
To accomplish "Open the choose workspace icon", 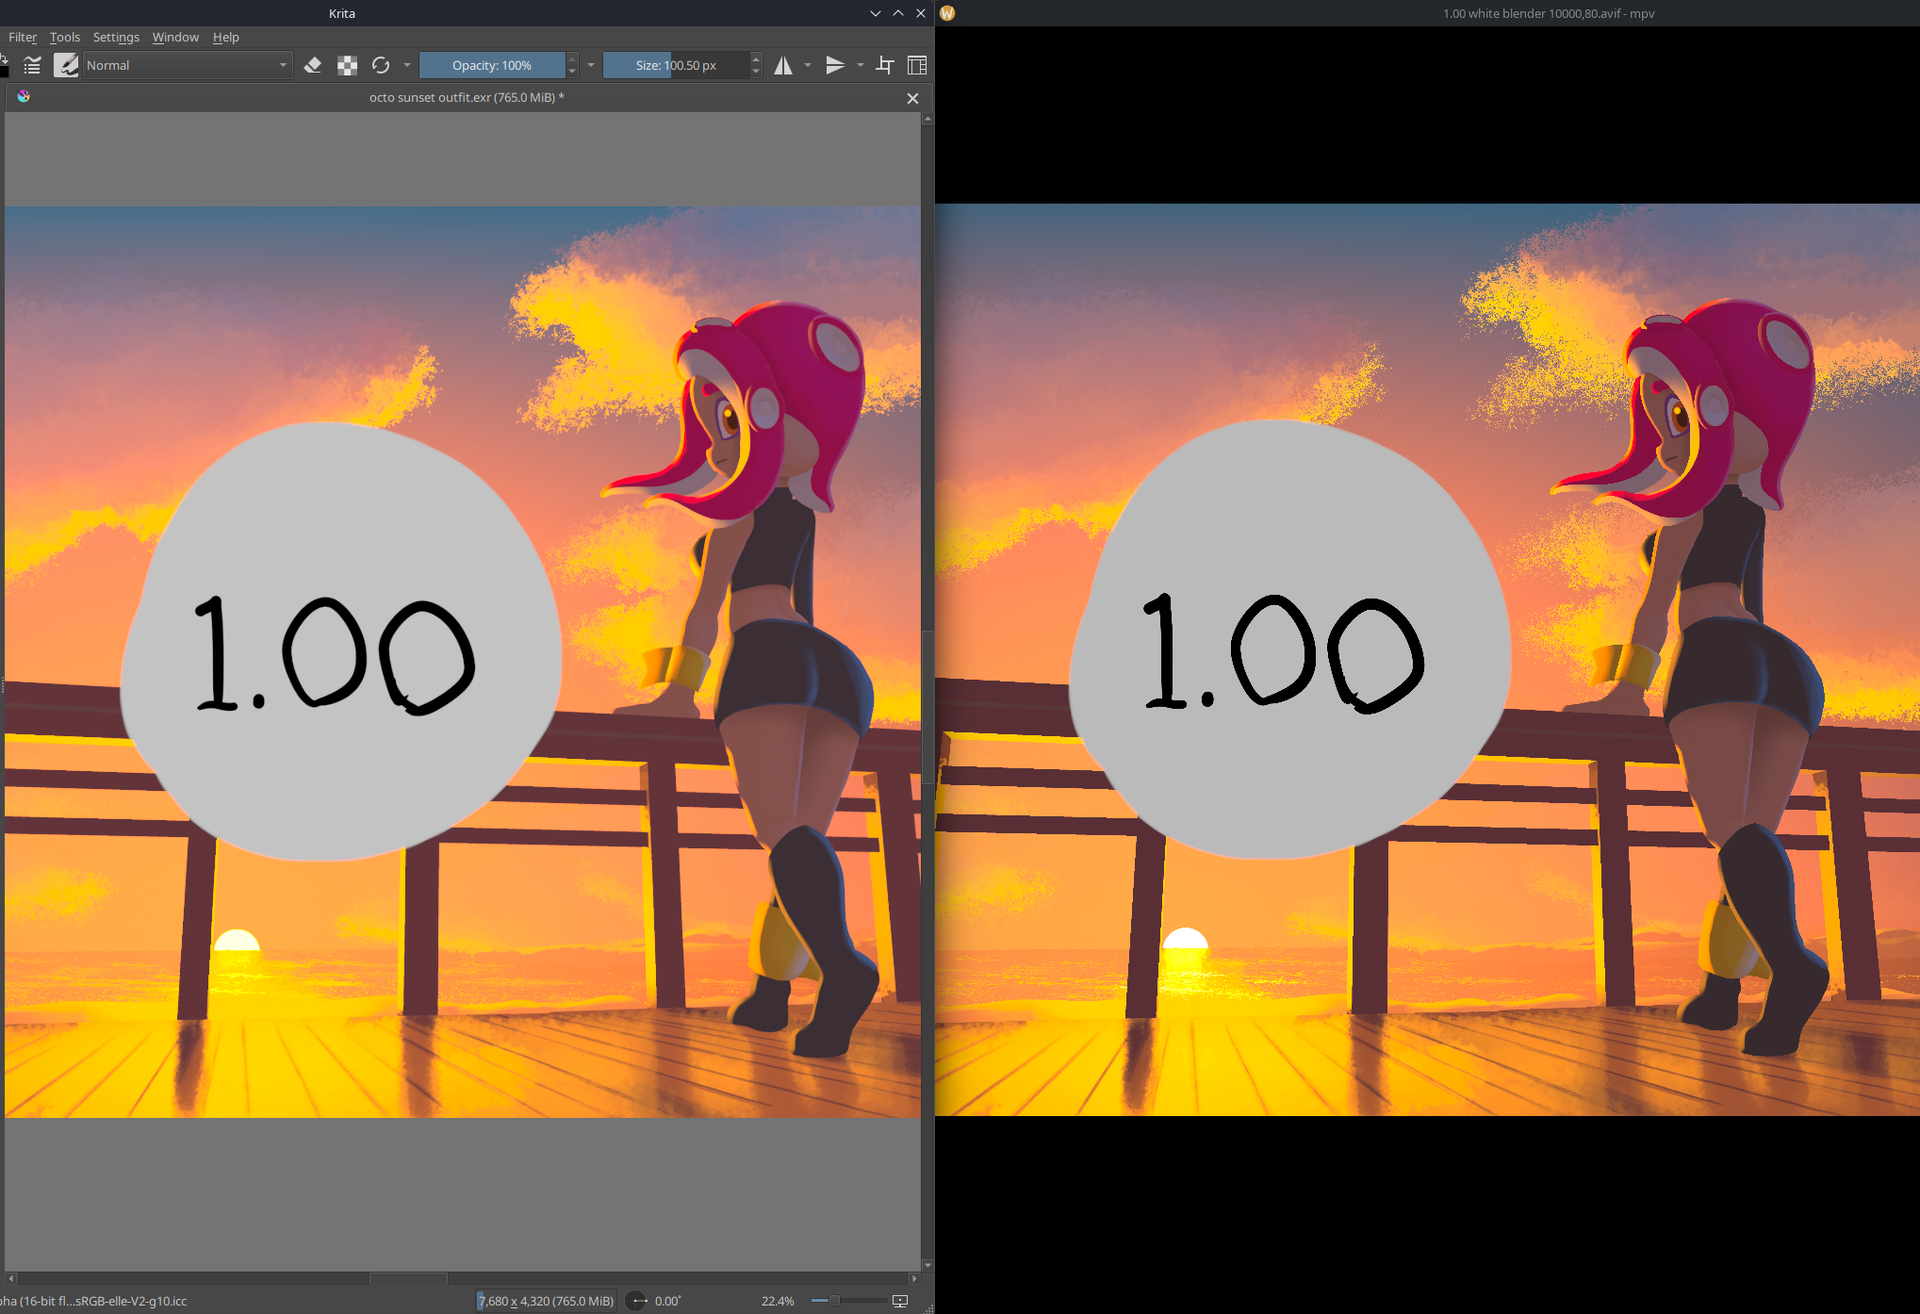I will (916, 65).
